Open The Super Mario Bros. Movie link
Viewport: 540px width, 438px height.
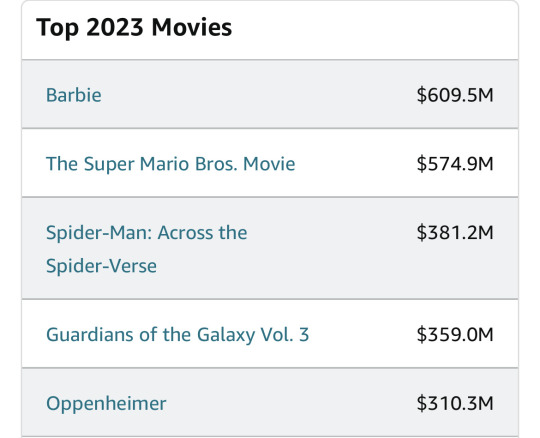pos(170,164)
